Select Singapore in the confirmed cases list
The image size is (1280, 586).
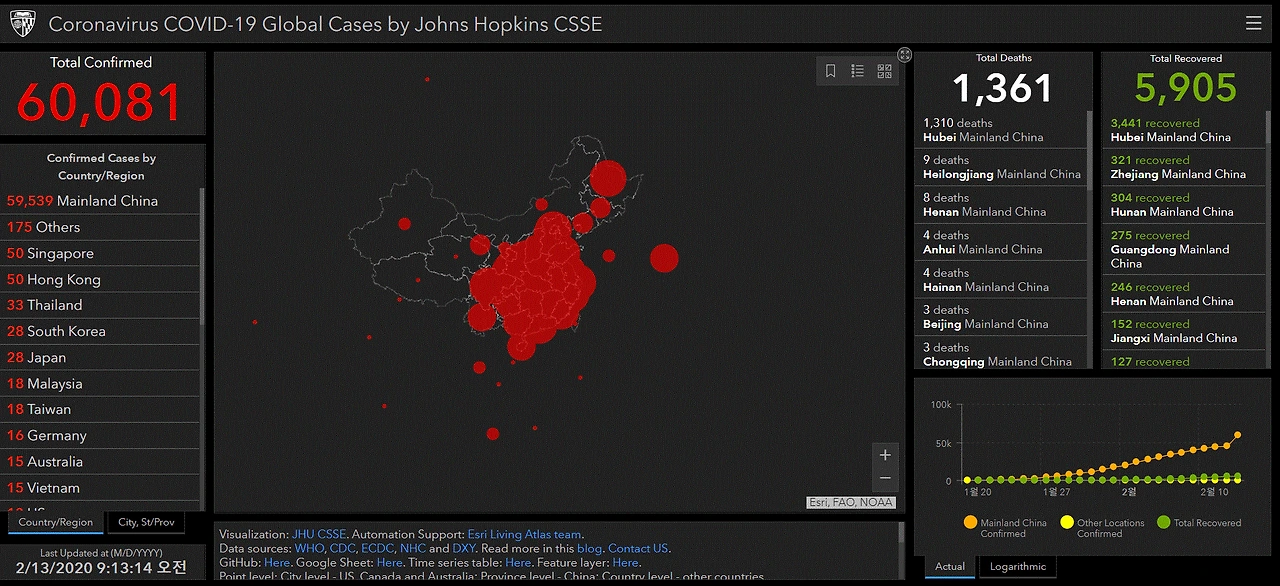point(100,253)
